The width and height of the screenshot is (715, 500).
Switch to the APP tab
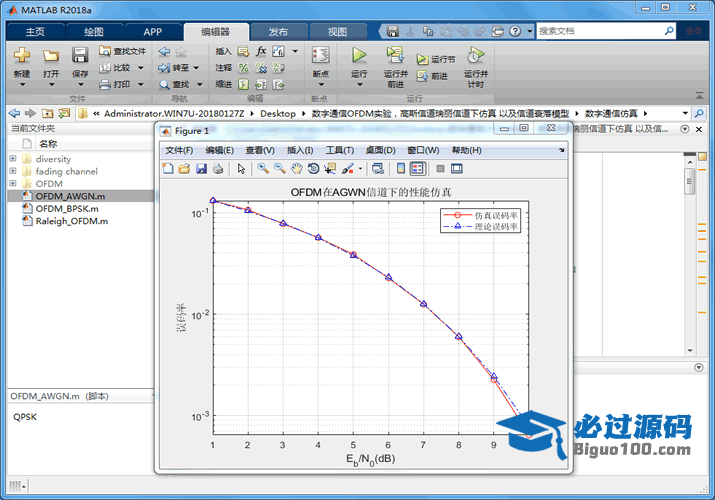(x=152, y=31)
